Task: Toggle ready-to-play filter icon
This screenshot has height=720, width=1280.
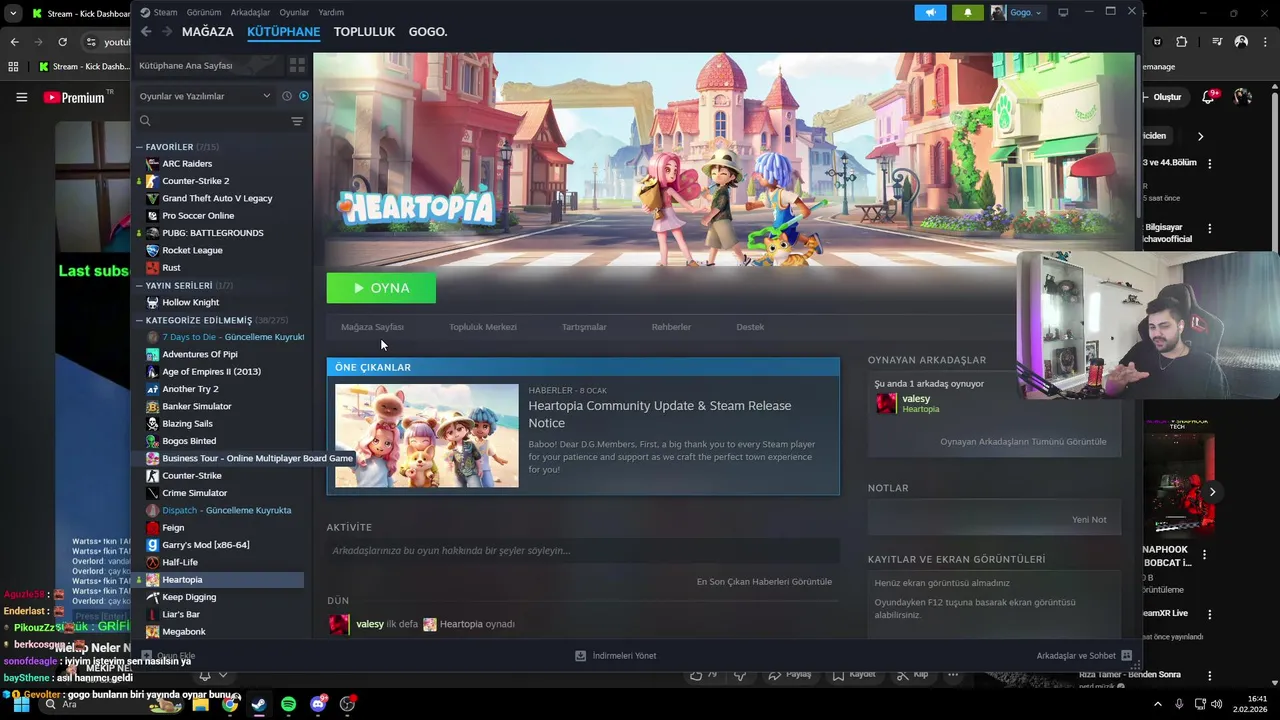Action: (x=304, y=96)
